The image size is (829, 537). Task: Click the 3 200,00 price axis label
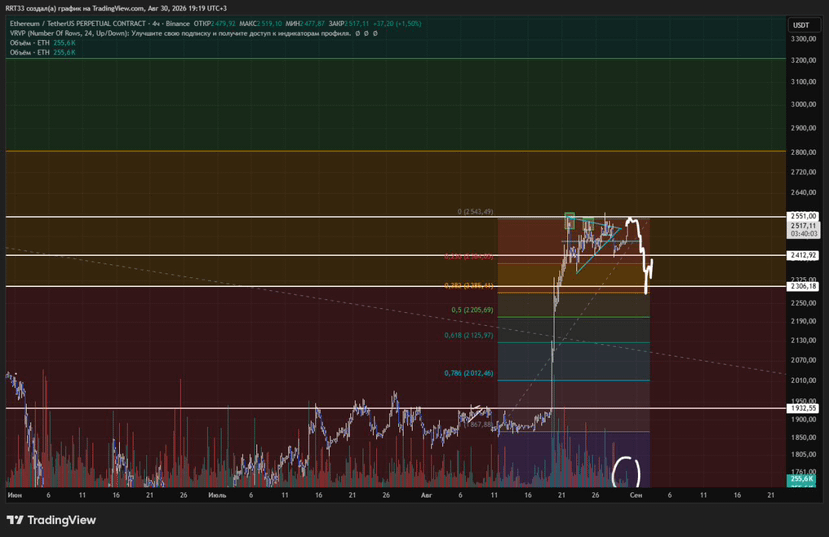click(x=804, y=60)
